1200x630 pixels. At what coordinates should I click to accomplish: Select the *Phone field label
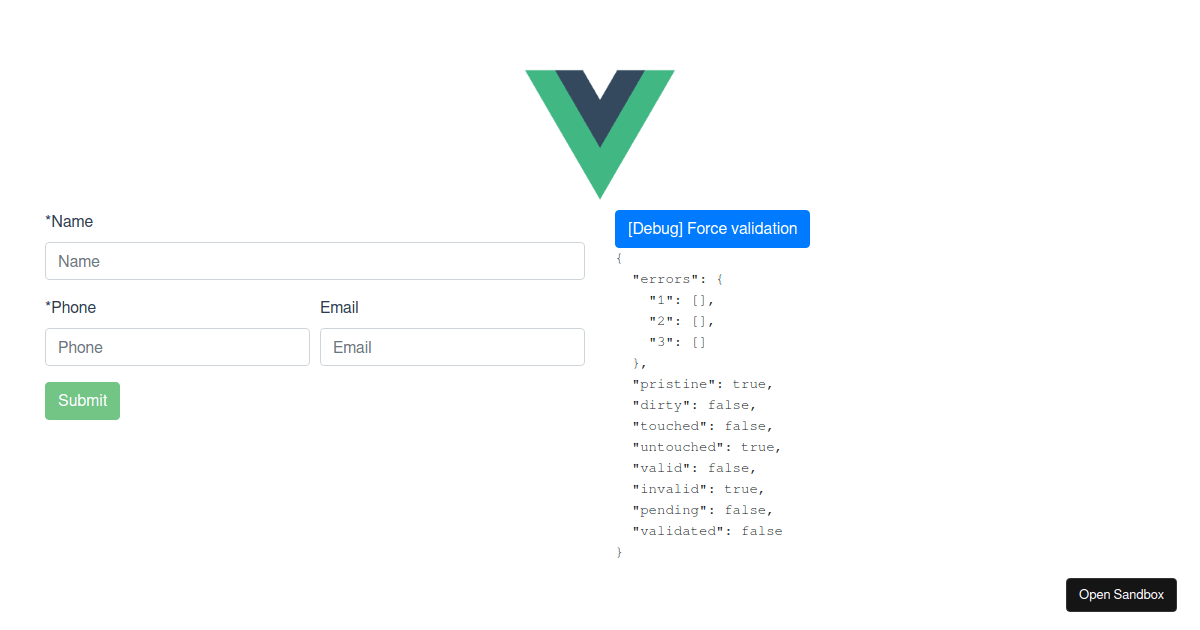pos(70,307)
